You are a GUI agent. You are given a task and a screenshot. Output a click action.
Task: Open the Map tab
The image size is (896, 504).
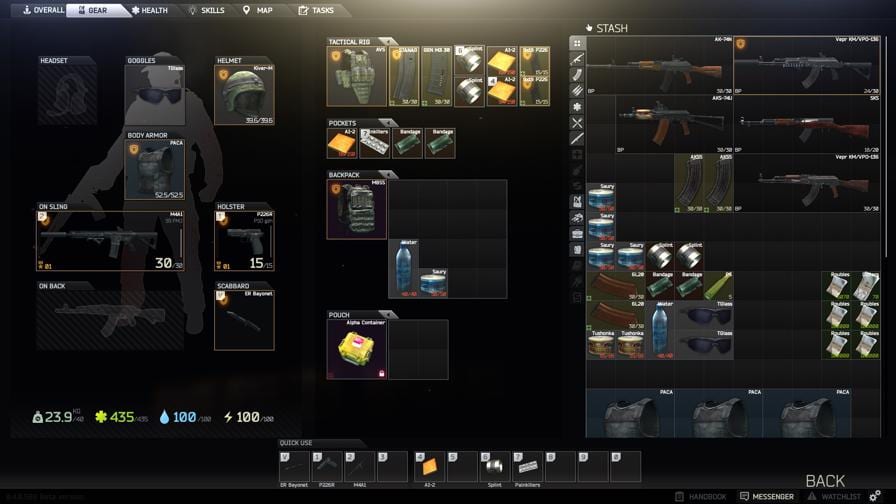point(258,10)
